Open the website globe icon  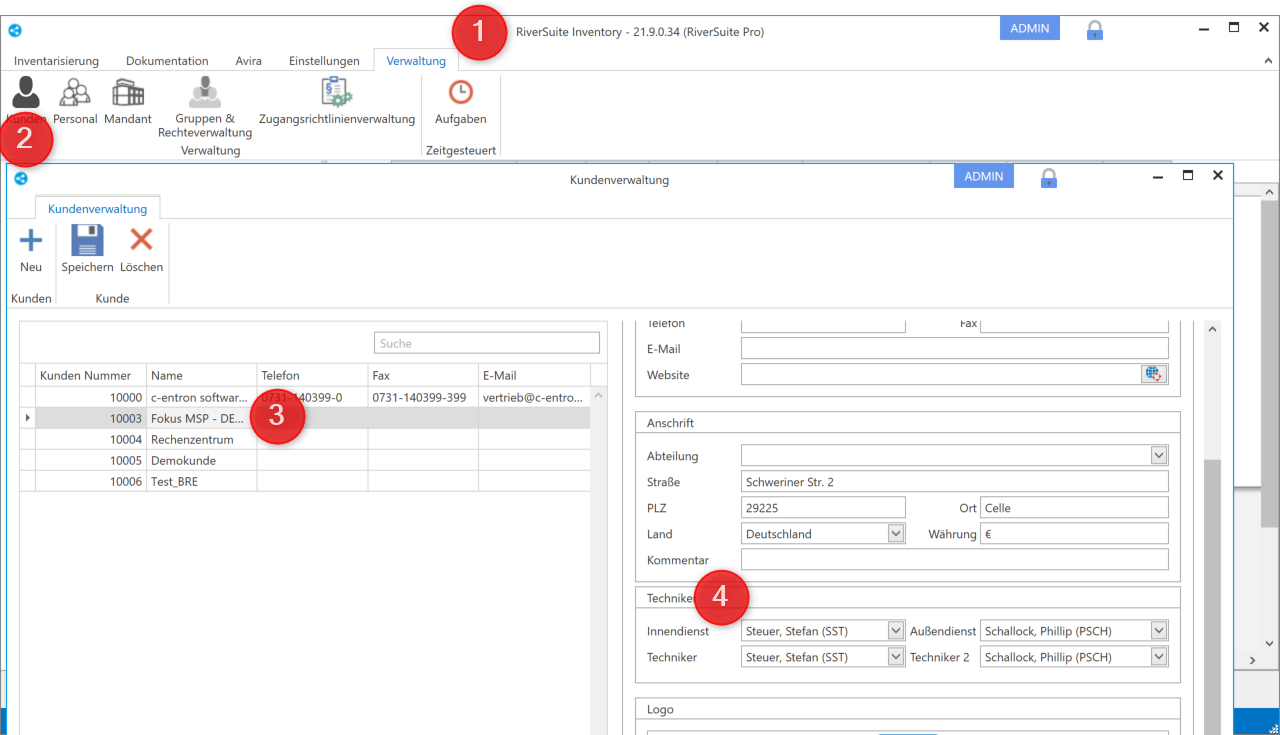click(1154, 374)
